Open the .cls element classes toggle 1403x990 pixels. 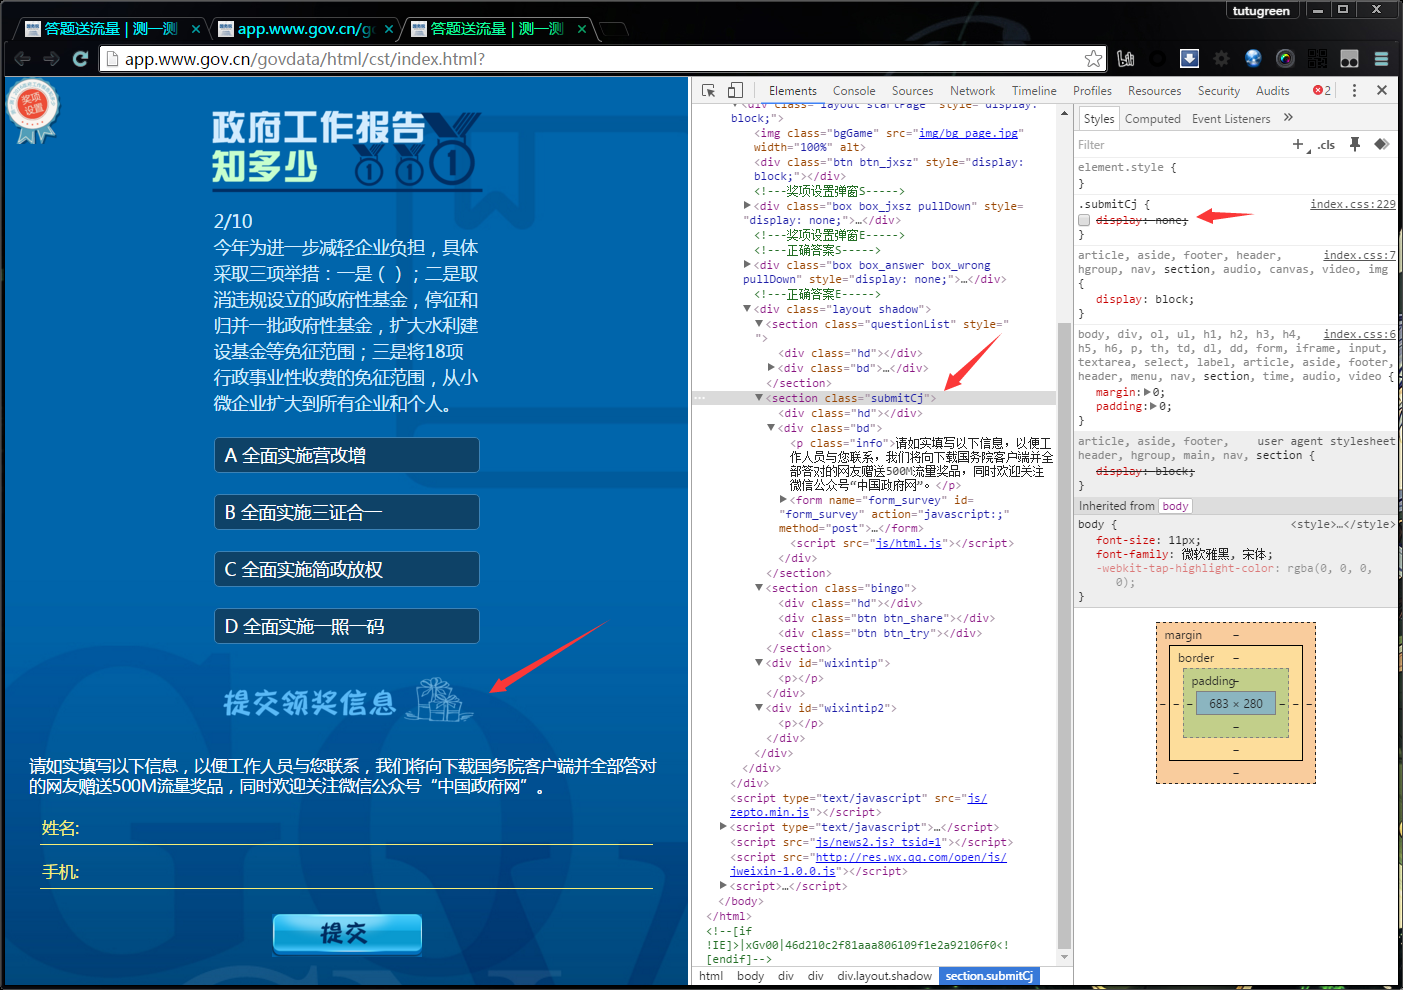[1327, 145]
